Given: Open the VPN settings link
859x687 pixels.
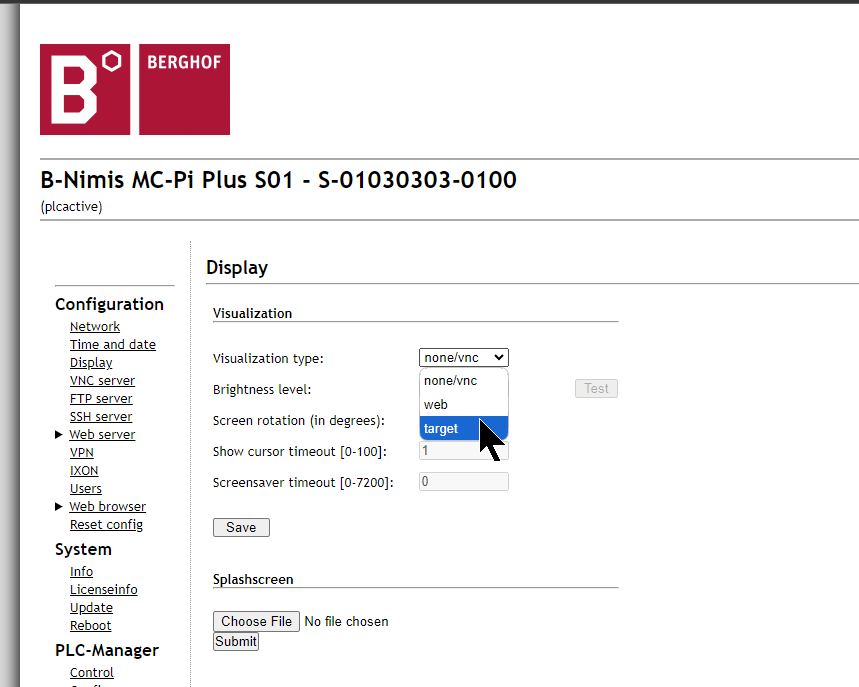Looking at the screenshot, I should pyautogui.click(x=82, y=453).
